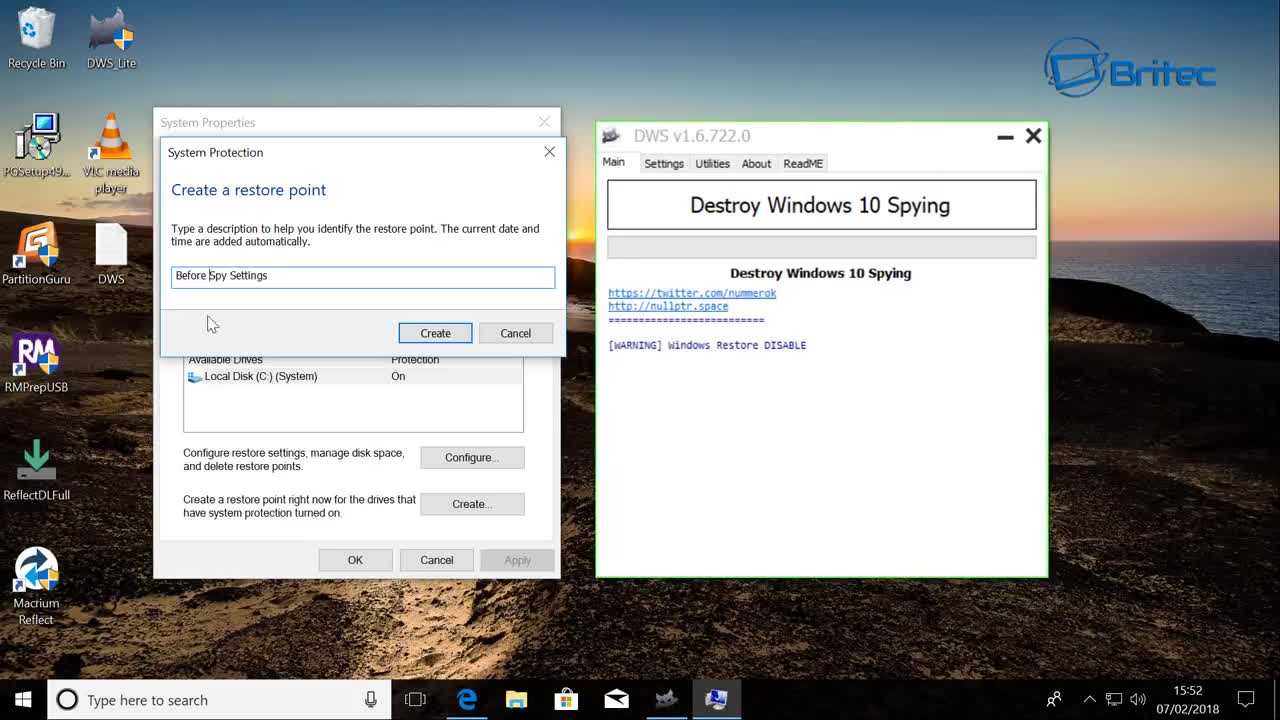1280x720 pixels.
Task: Open the Recycle Bin desktop icon
Action: 36,39
